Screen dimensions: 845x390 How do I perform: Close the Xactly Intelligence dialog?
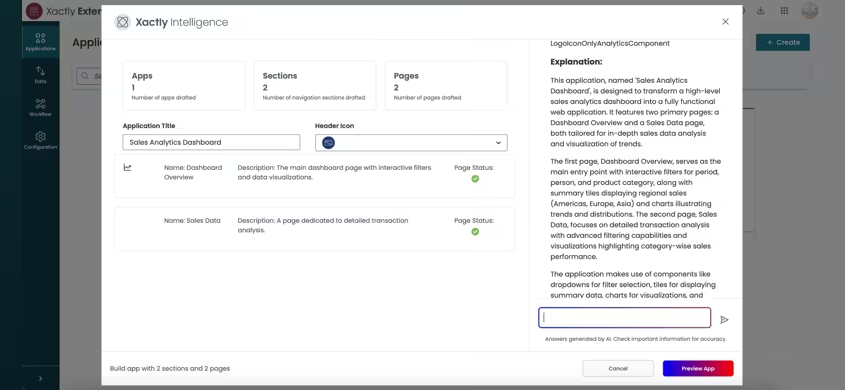click(x=725, y=22)
